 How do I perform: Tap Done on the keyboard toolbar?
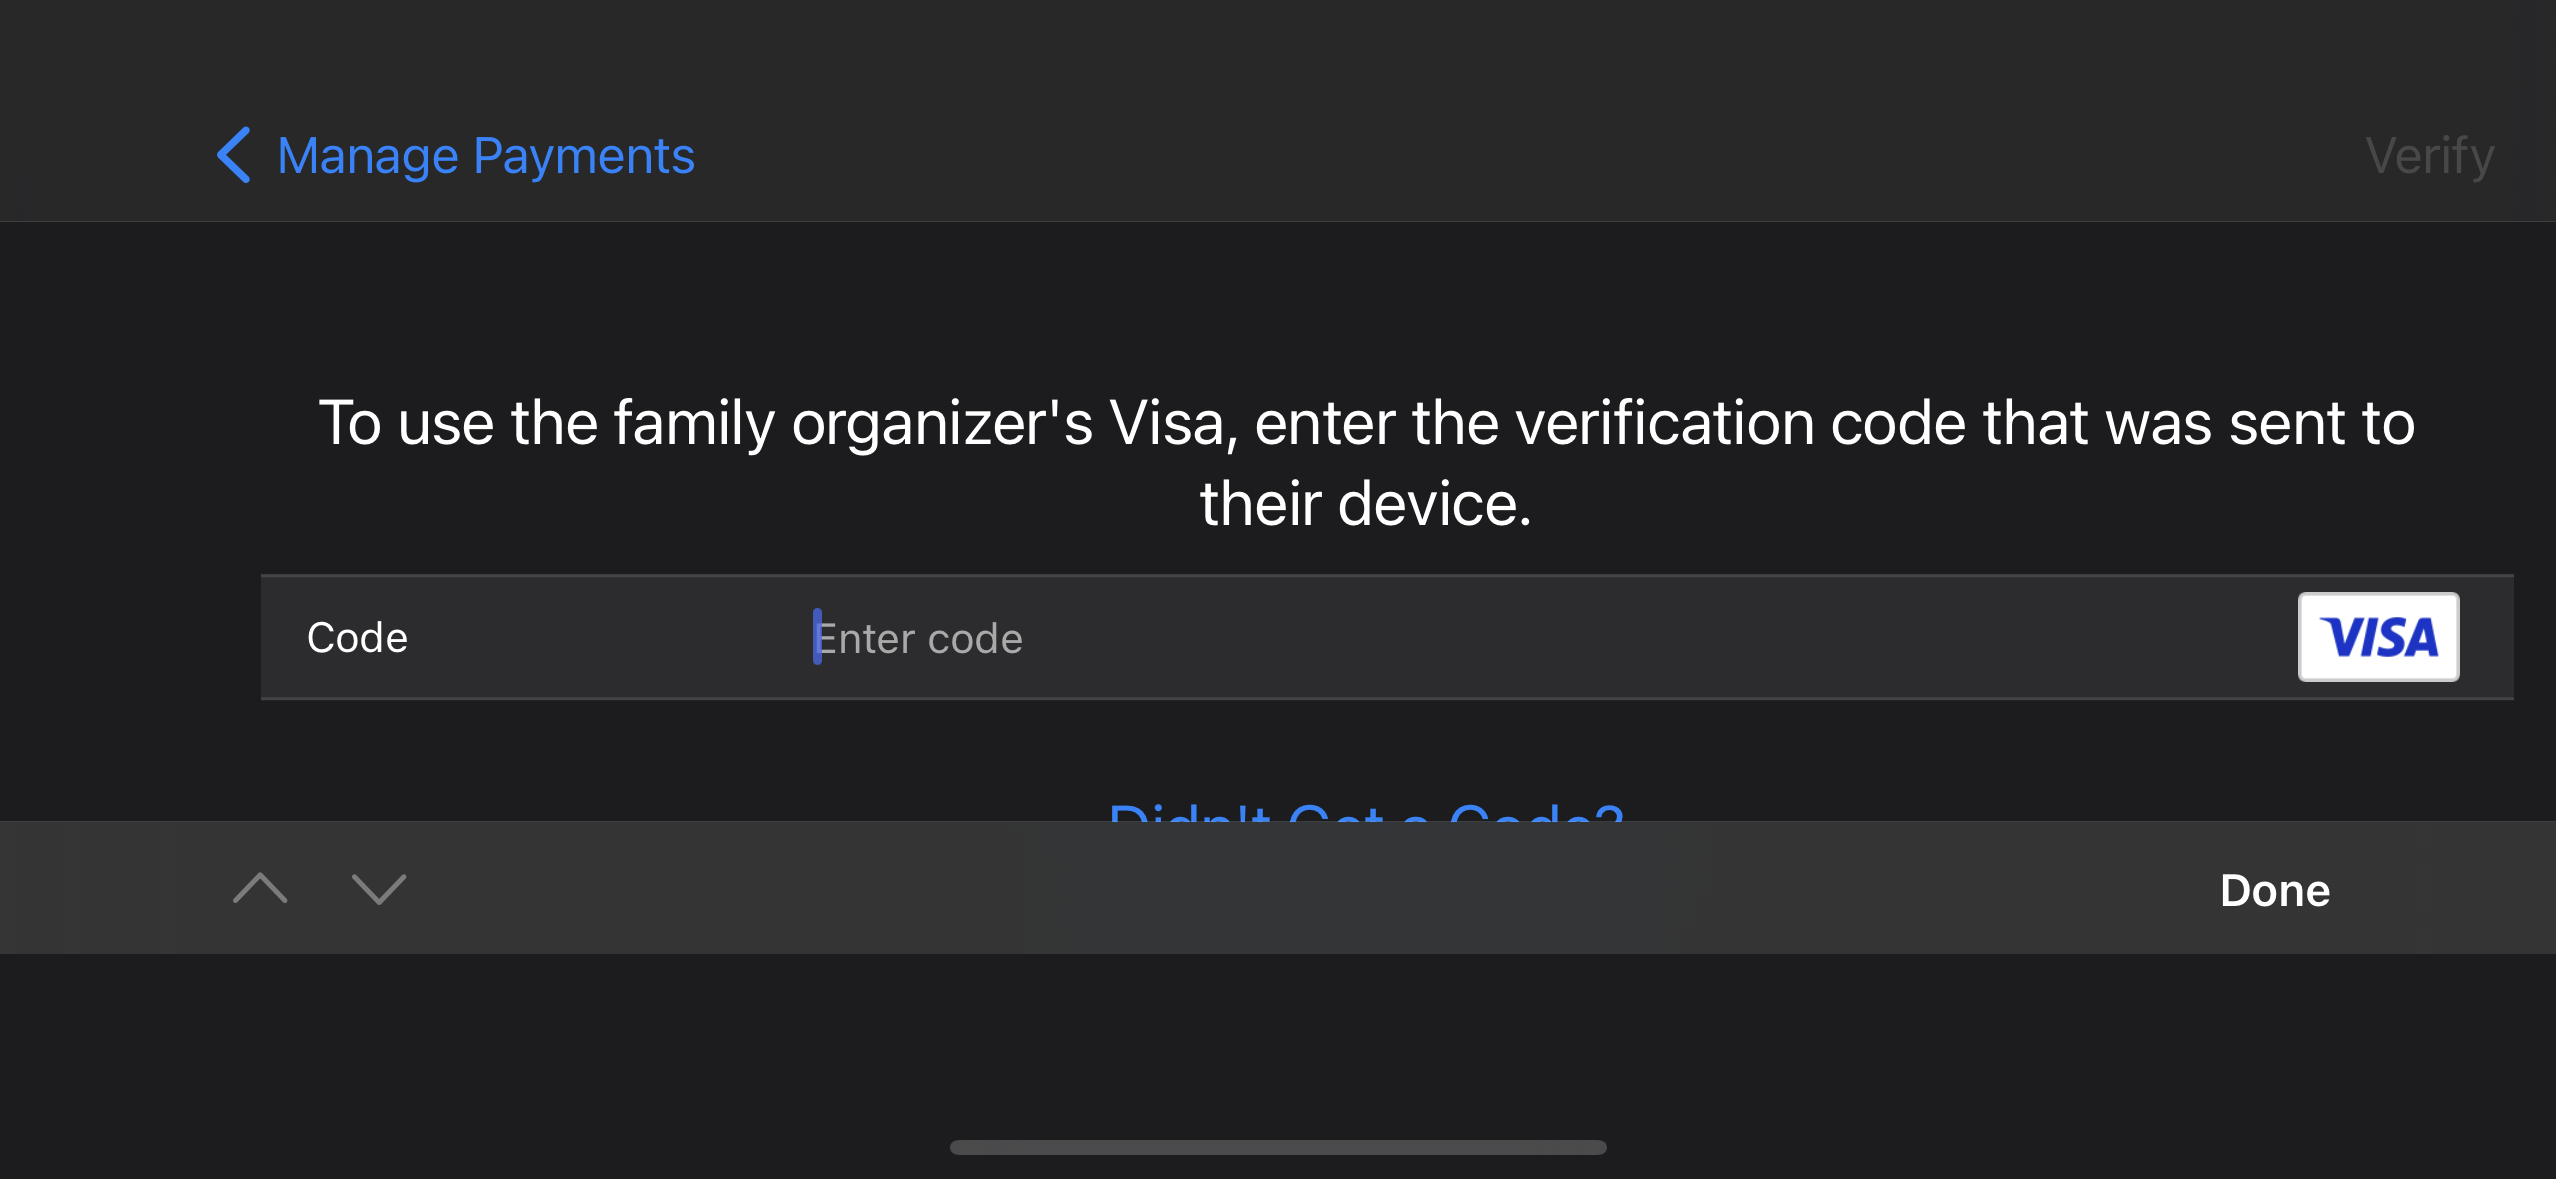point(2274,890)
